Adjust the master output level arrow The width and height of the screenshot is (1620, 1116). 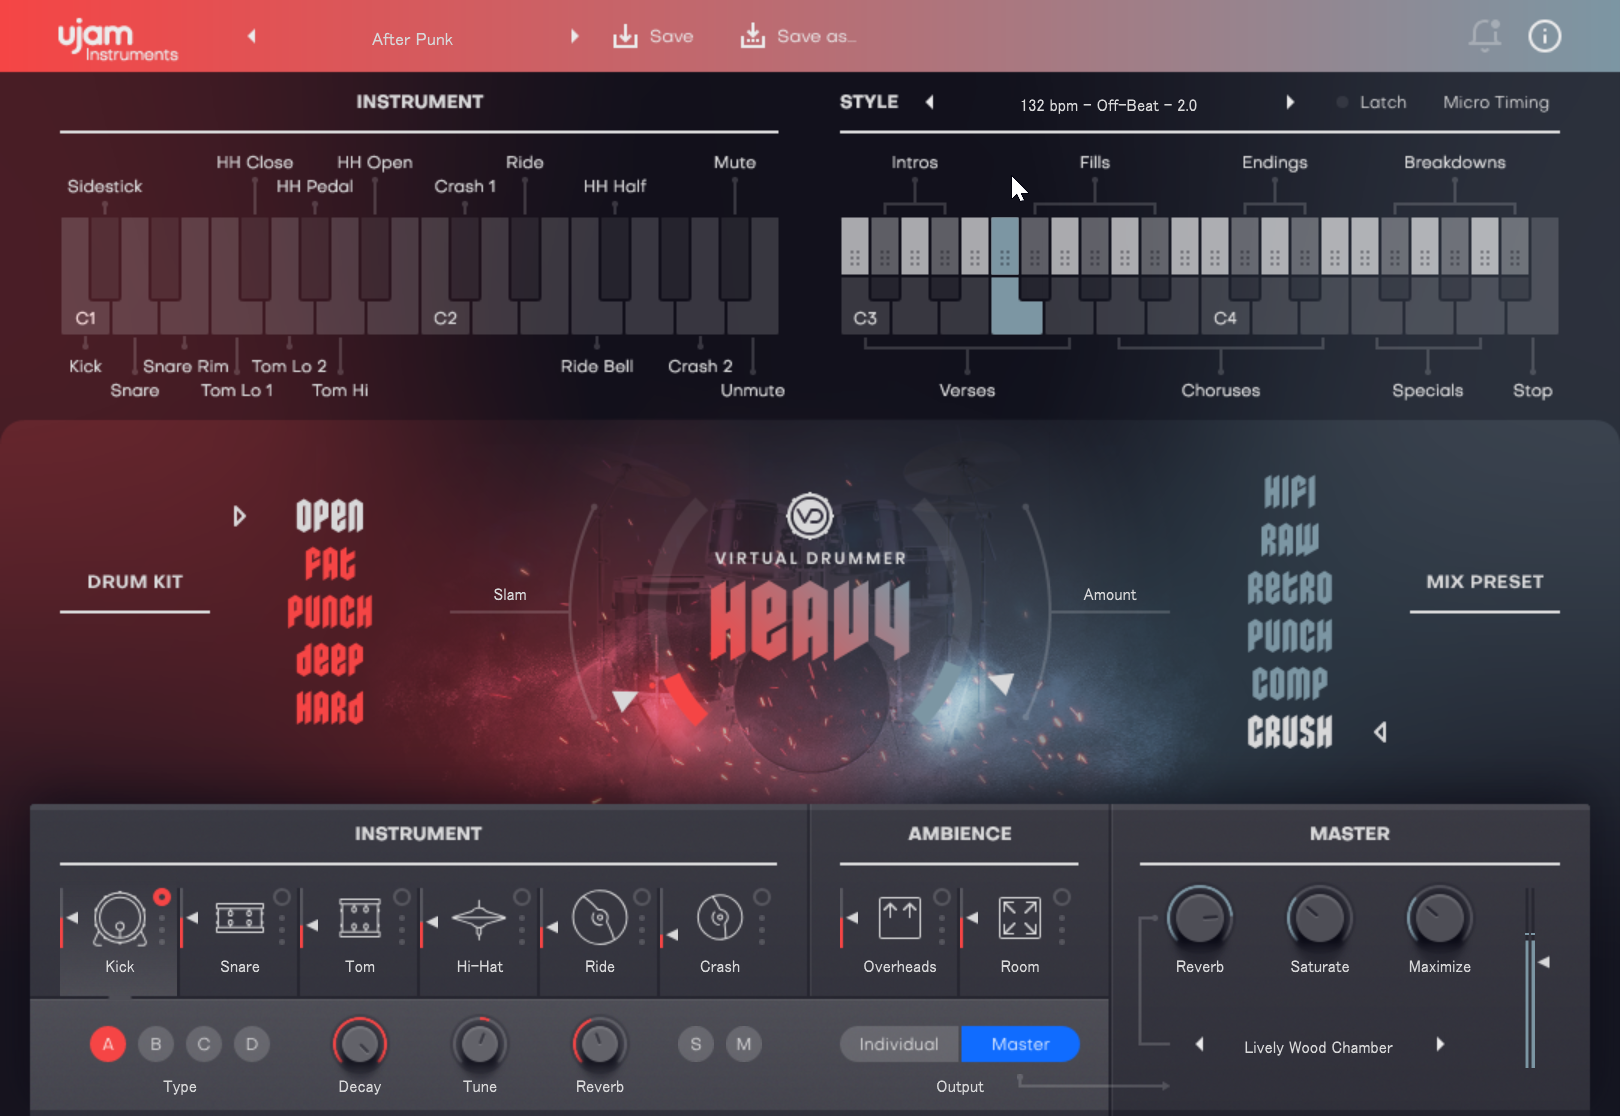pos(1544,962)
